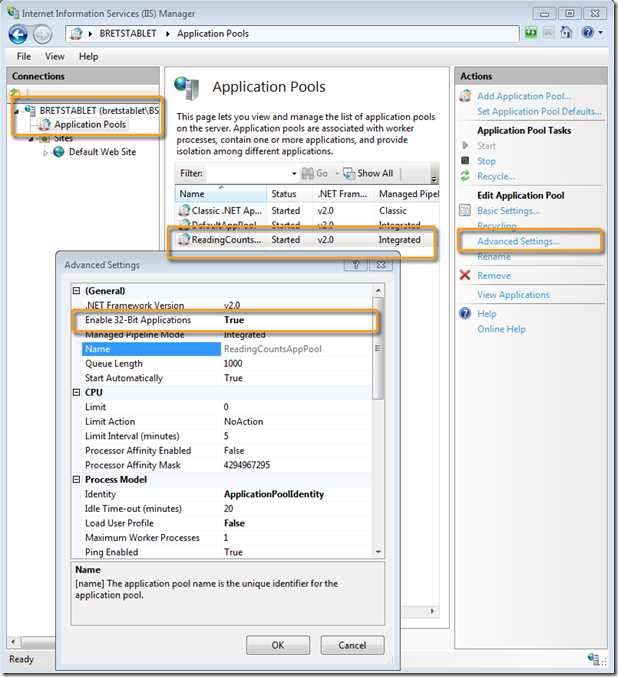Collapse the Process Model section
The width and height of the screenshot is (618, 677).
pos(77,479)
